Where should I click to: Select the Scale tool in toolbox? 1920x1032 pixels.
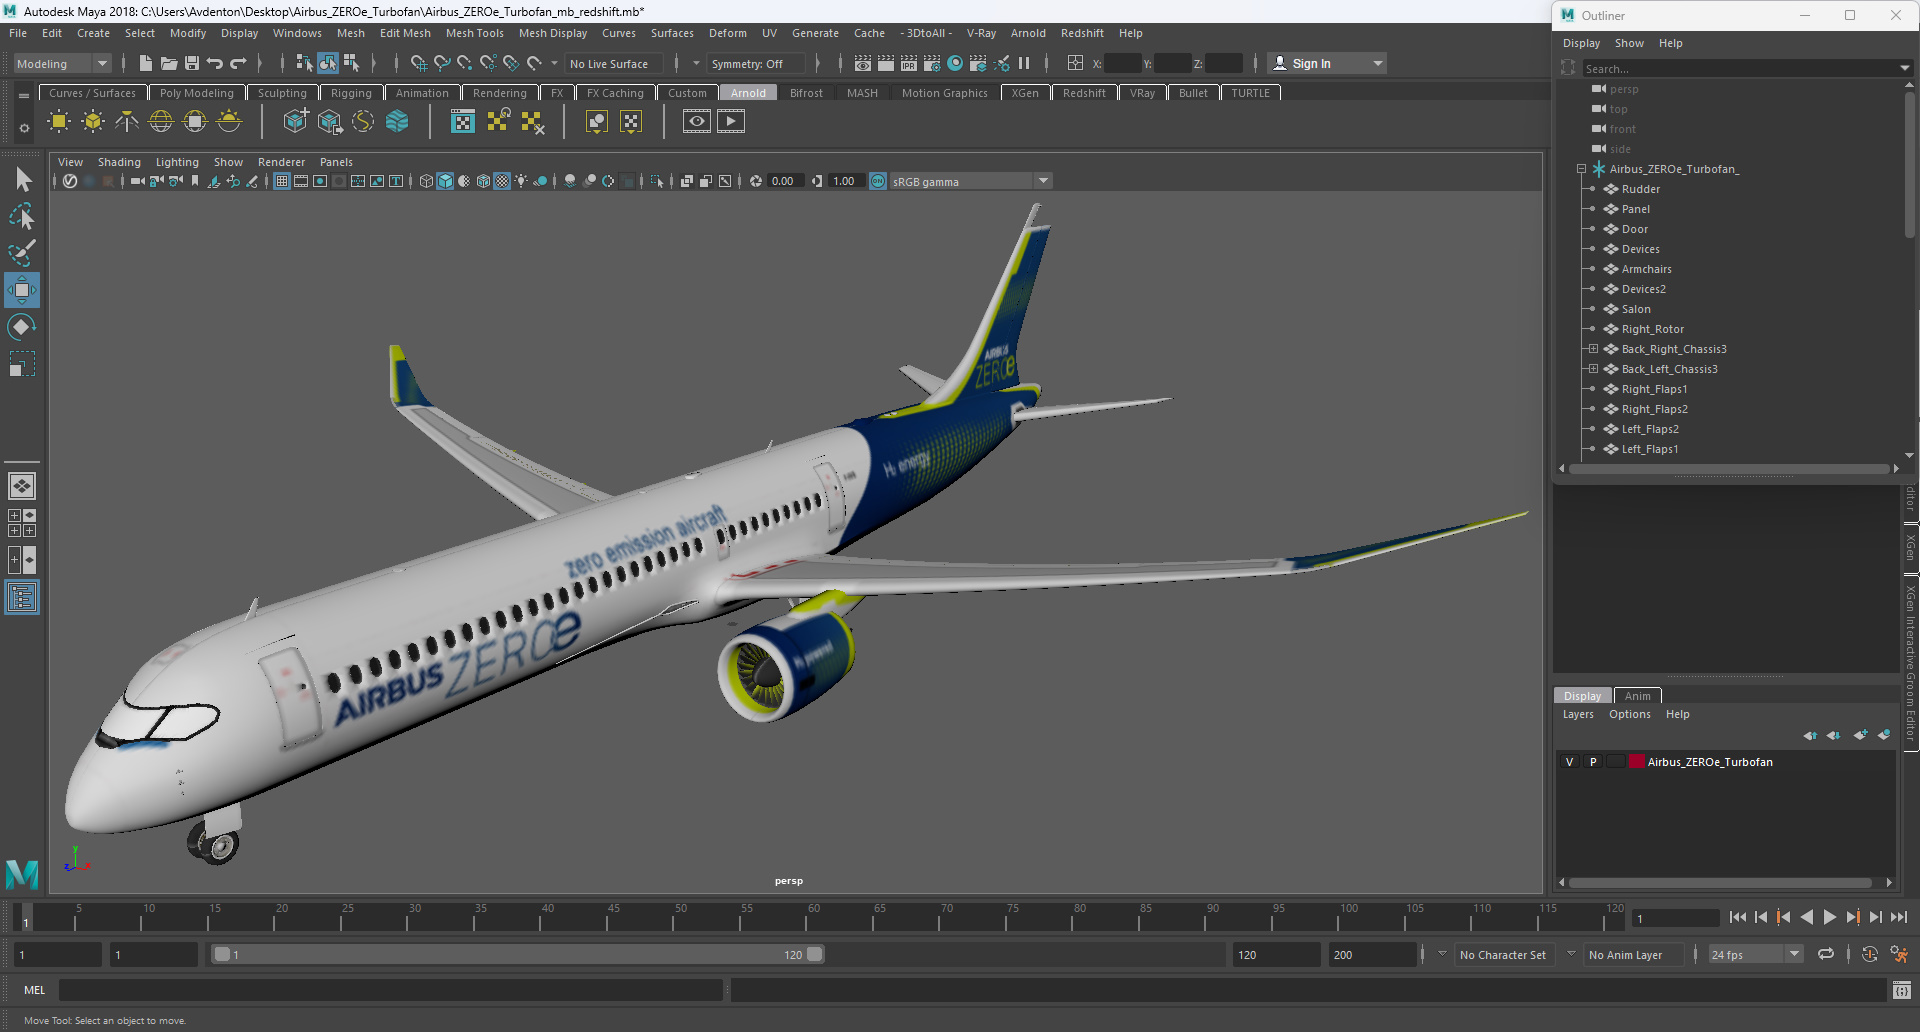[x=22, y=364]
